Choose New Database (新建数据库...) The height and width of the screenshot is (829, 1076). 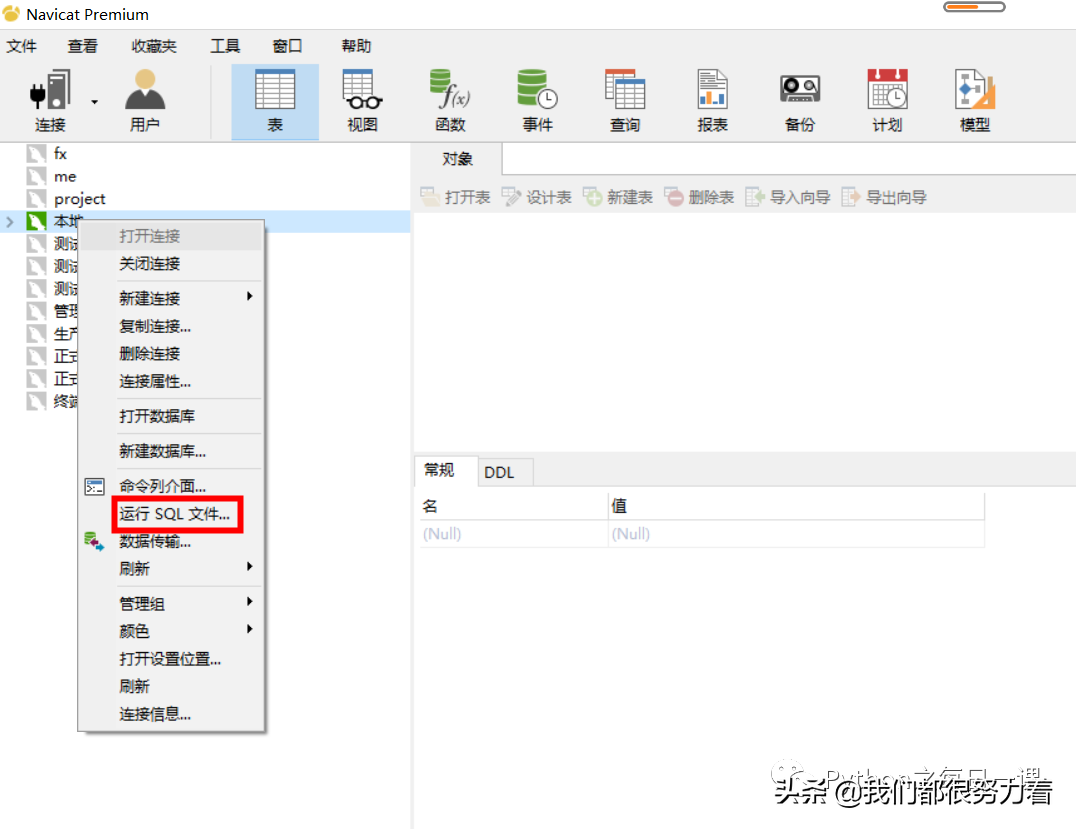point(171,451)
